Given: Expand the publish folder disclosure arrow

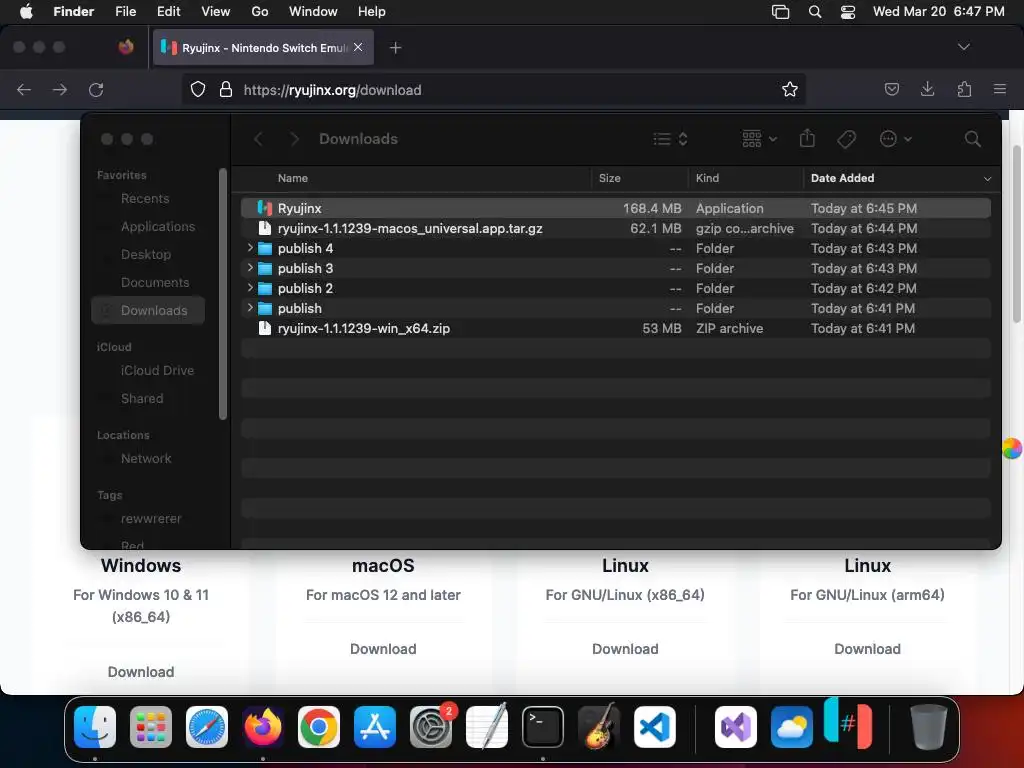Looking at the screenshot, I should point(250,308).
